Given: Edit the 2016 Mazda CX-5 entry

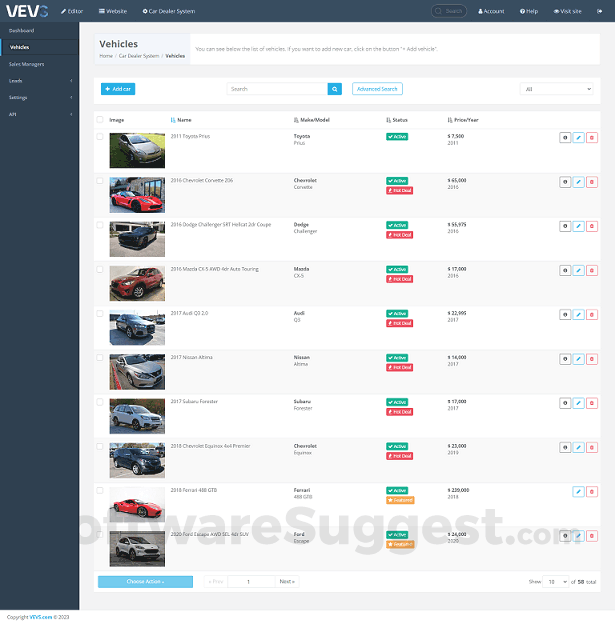Looking at the screenshot, I should (578, 271).
